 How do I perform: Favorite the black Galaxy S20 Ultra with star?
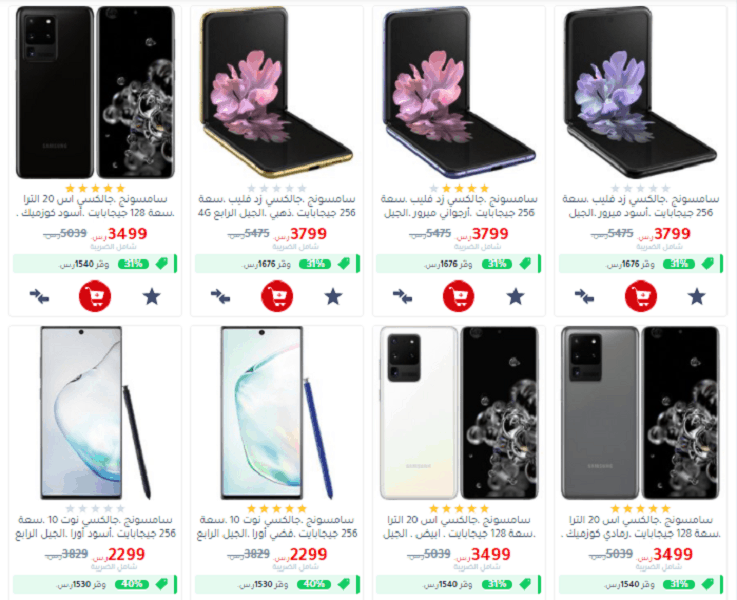[151, 296]
